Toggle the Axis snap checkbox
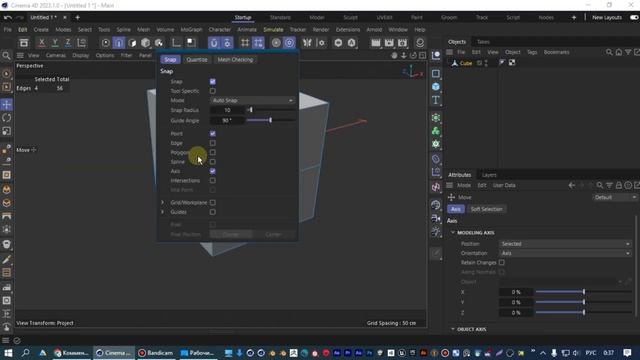The image size is (640, 360). pos(213,171)
